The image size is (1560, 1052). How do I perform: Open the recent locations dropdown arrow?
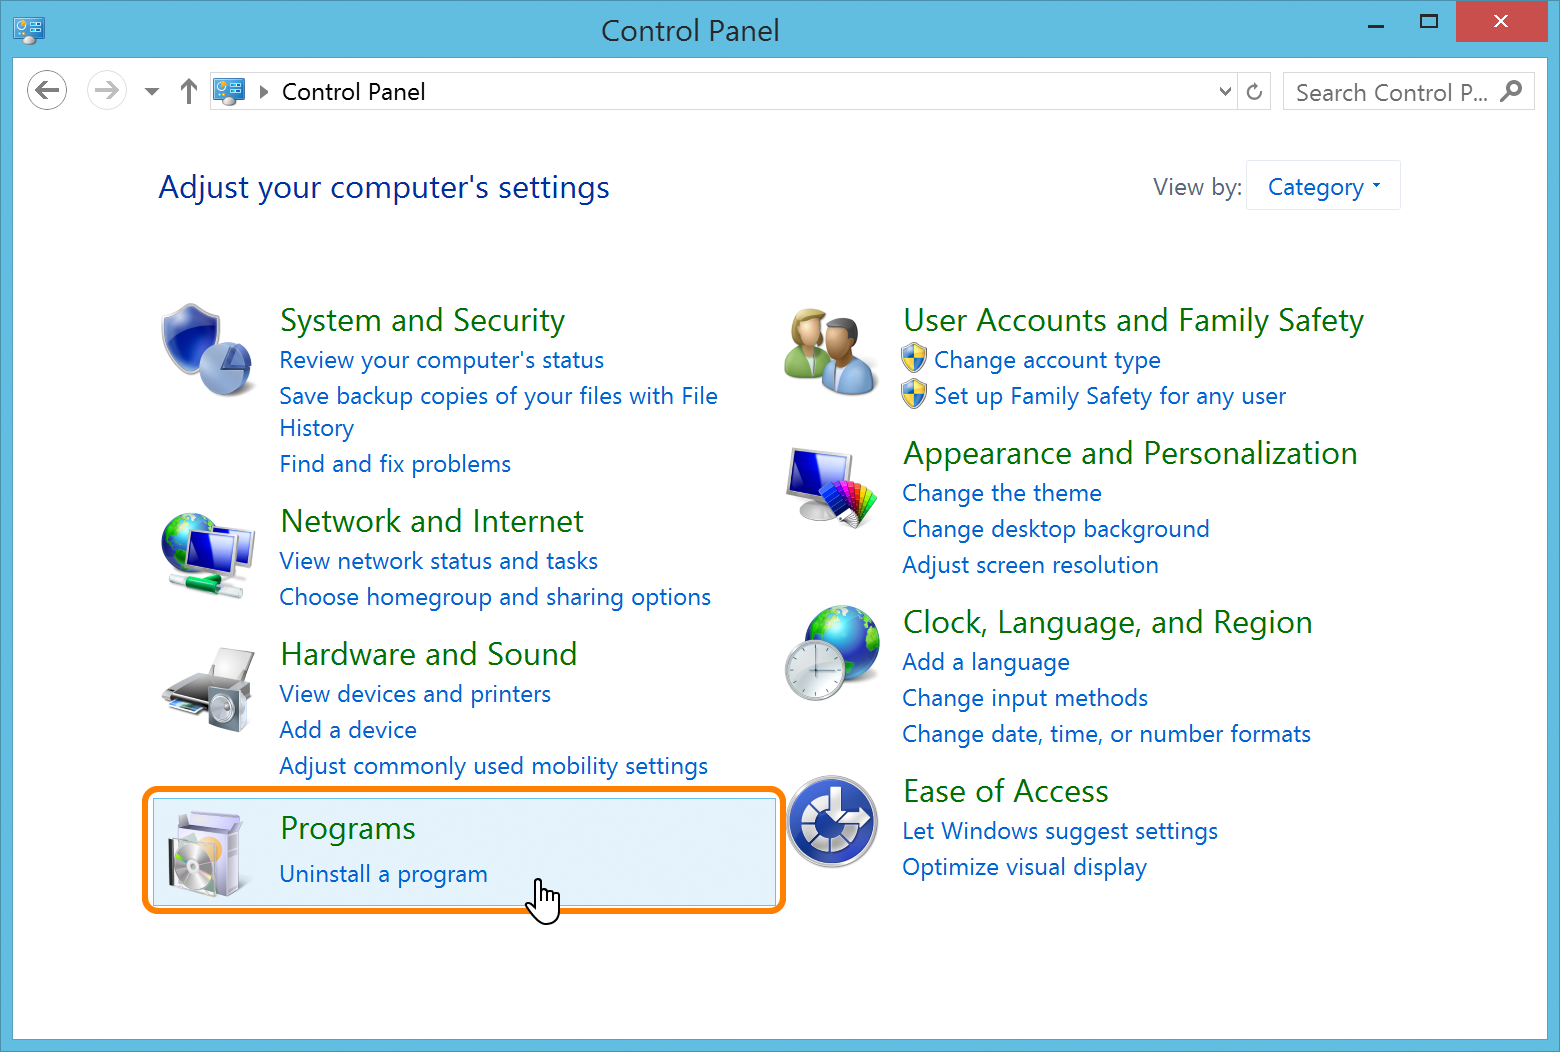pos(152,92)
